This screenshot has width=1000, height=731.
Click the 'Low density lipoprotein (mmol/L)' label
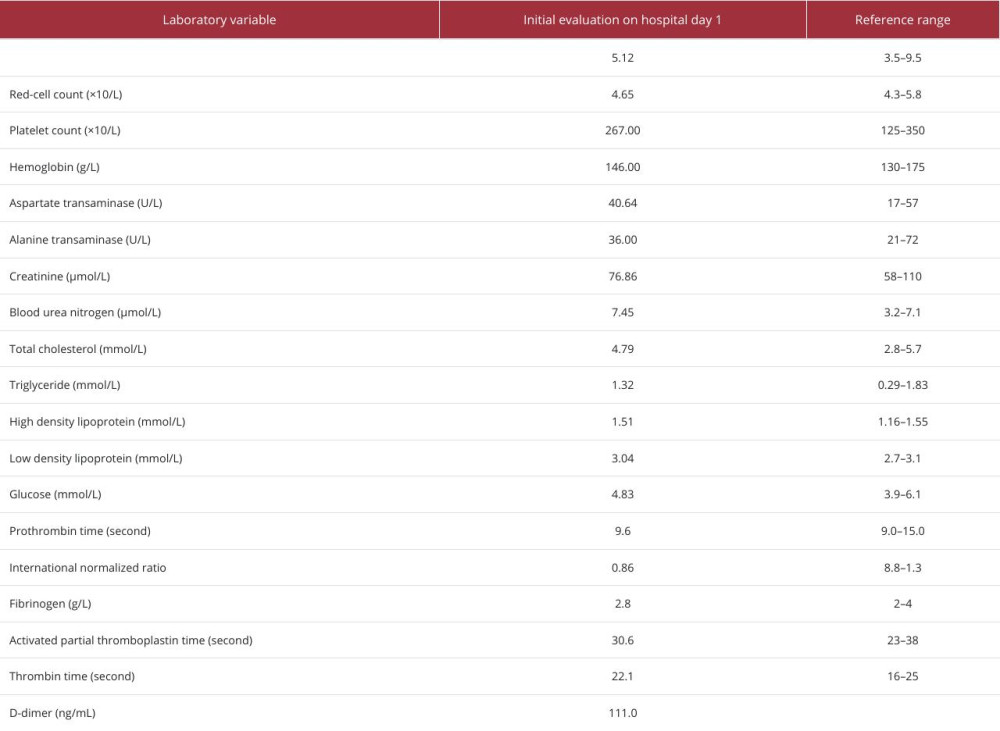point(96,458)
